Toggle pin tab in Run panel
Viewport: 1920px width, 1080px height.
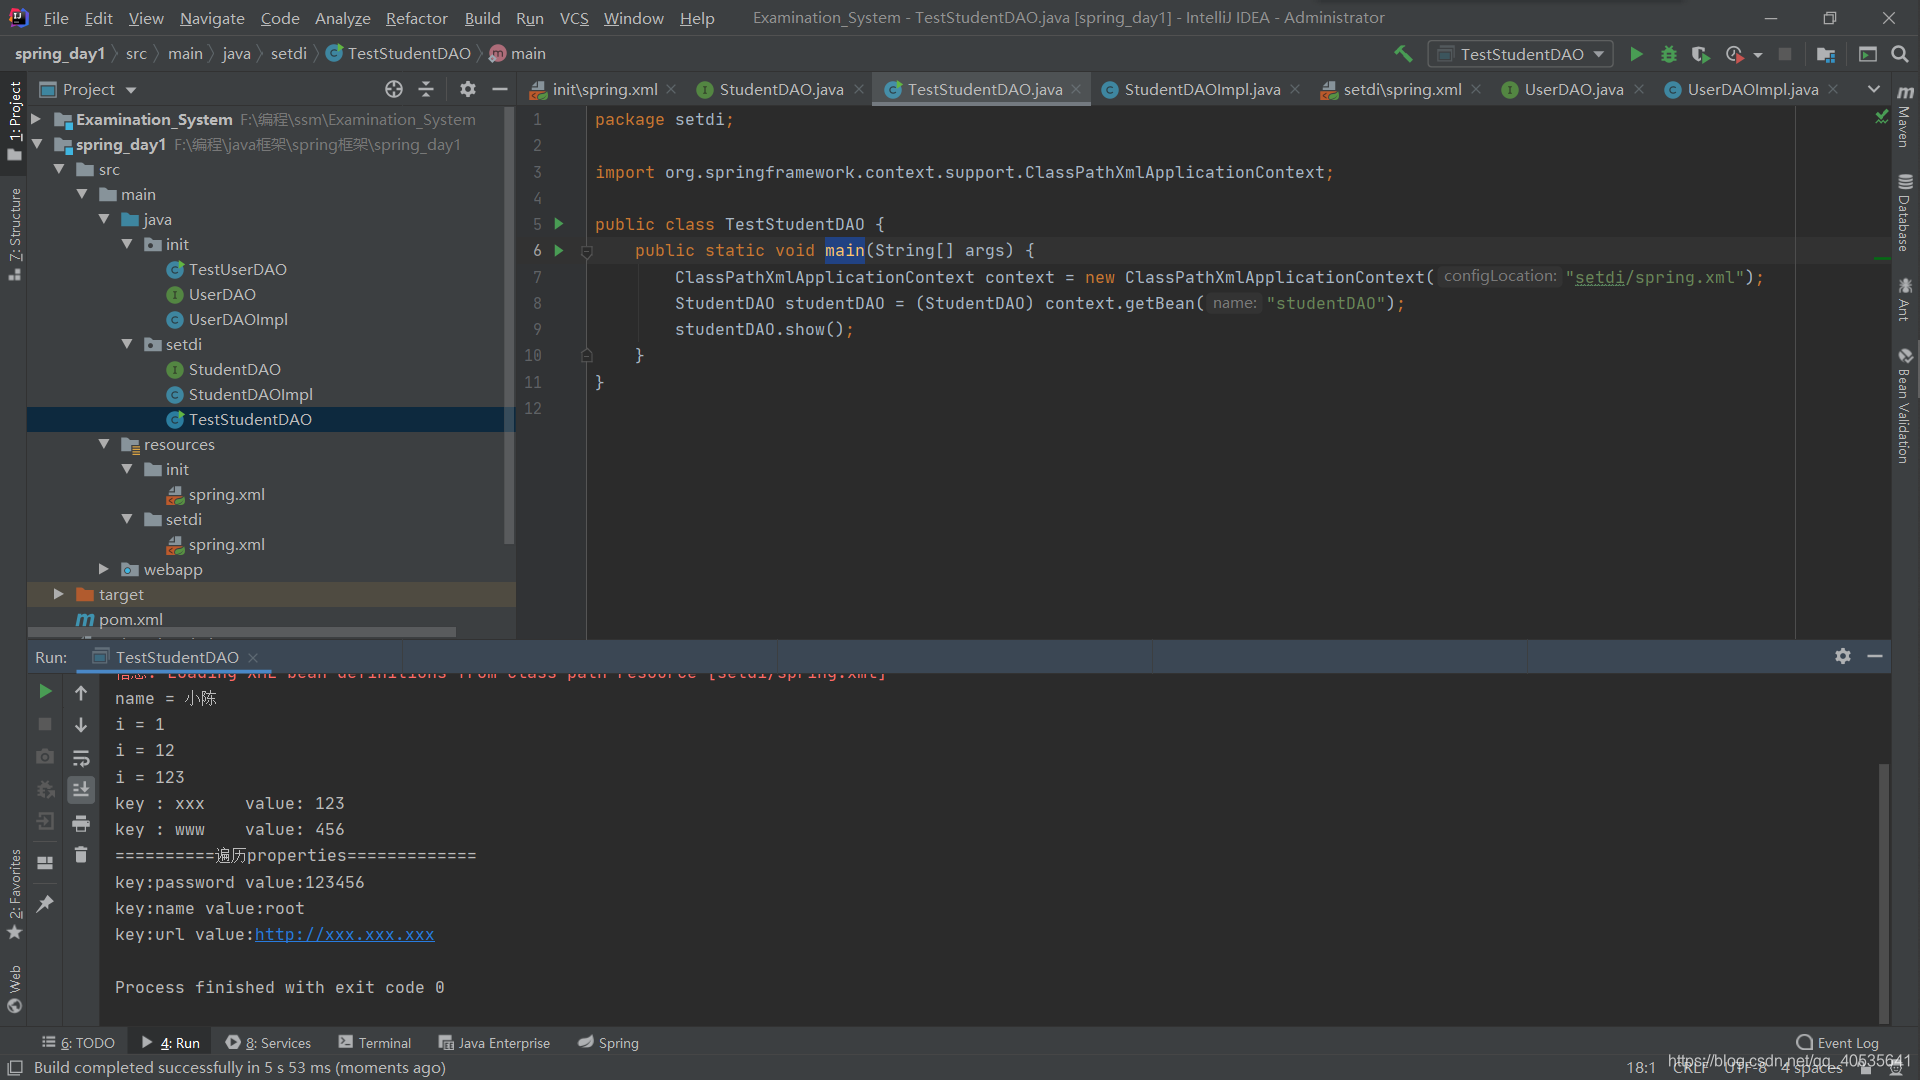45,904
